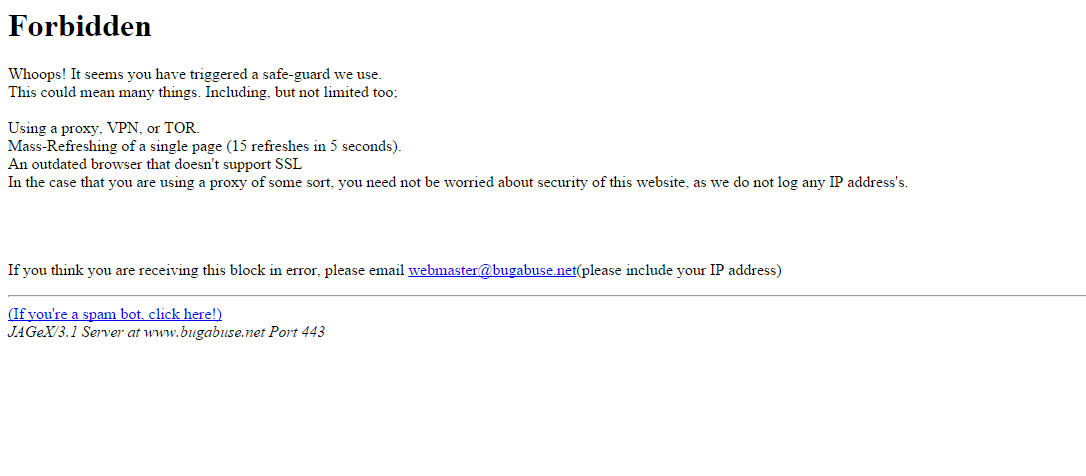Follow the spam bot "click here" link

tap(115, 314)
